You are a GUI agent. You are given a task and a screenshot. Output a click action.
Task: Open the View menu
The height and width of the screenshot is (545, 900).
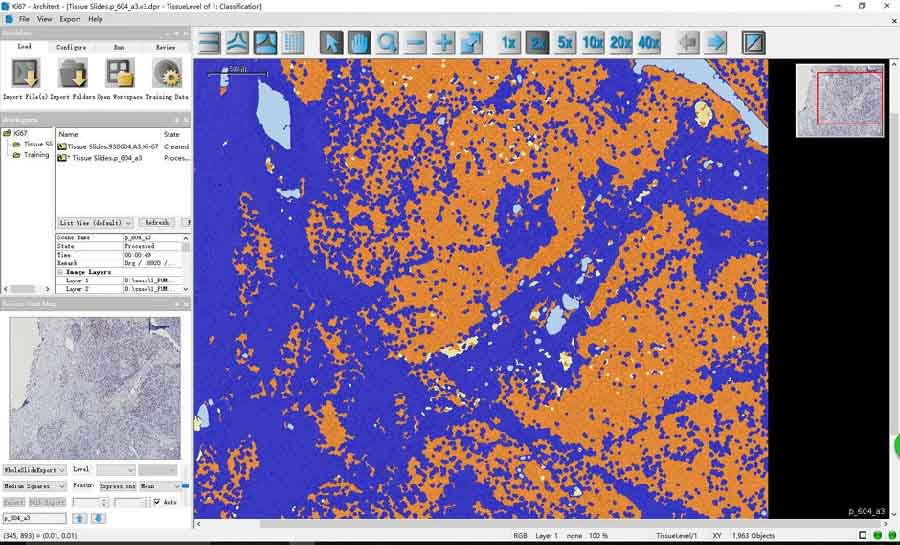(44, 19)
